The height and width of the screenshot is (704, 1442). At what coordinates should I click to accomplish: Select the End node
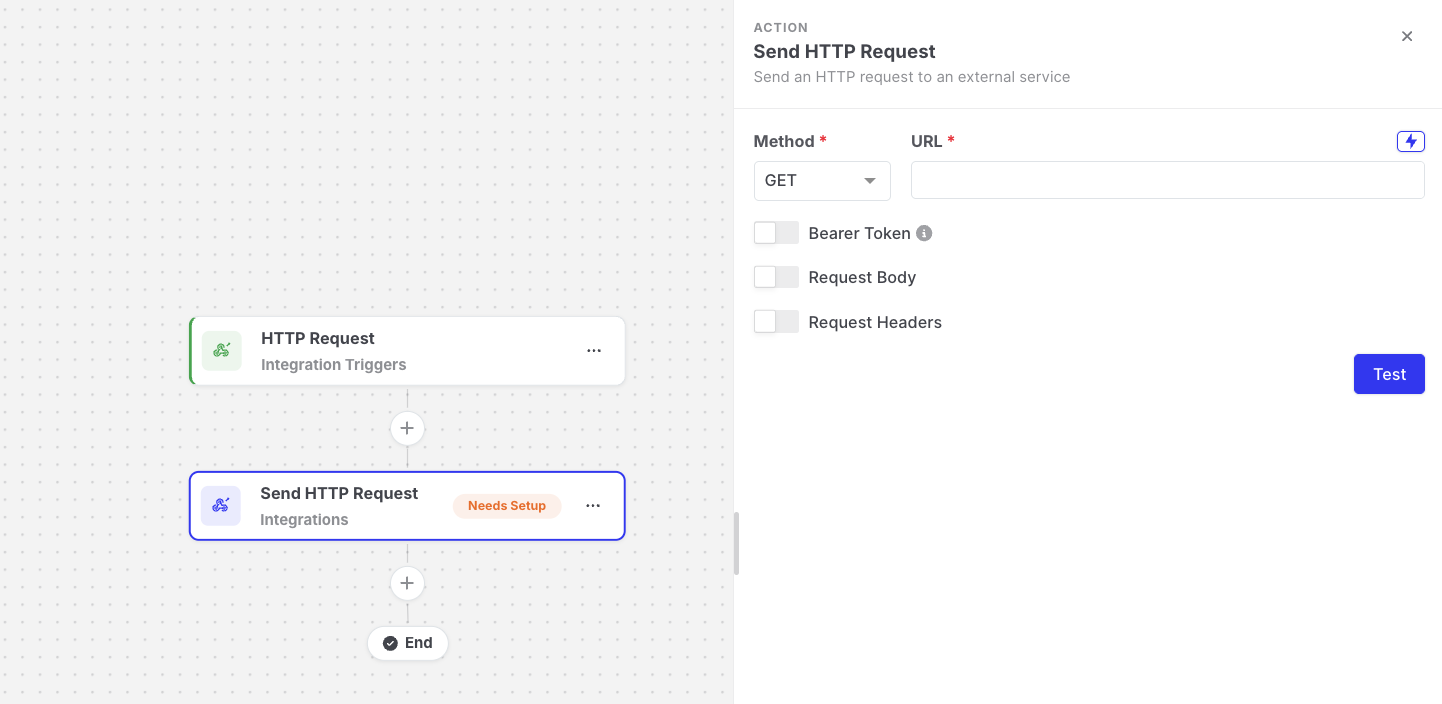pos(407,643)
